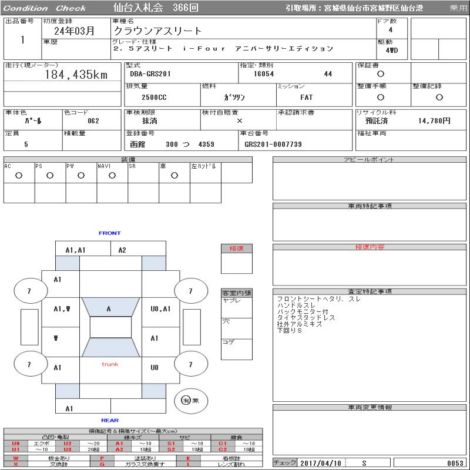Click the left side mirror rectangle on diagram
This screenshot has height=470, width=470.
(x=29, y=327)
